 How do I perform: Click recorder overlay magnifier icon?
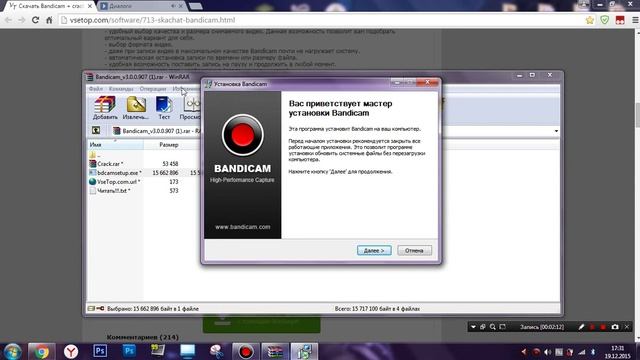coord(493,327)
